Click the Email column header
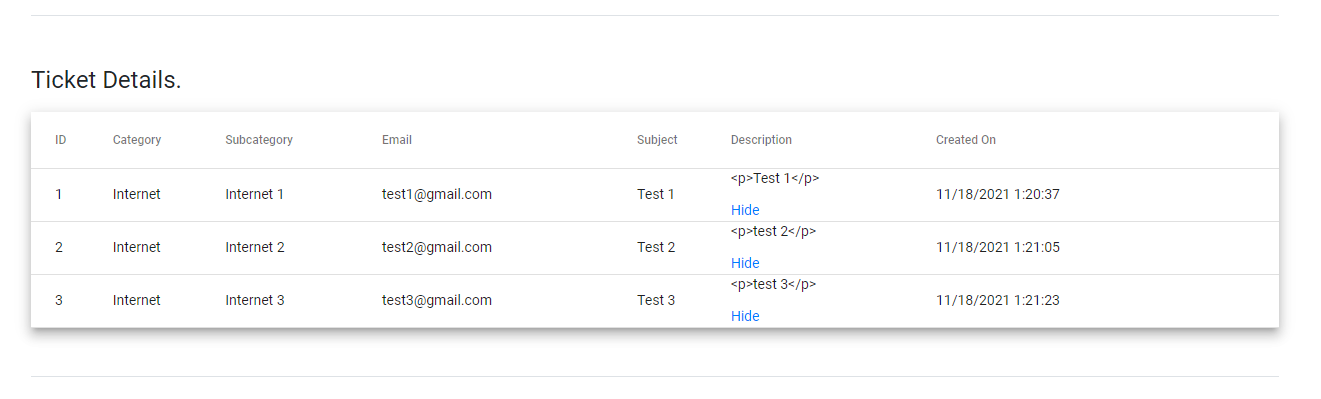The height and width of the screenshot is (399, 1321). tap(397, 140)
